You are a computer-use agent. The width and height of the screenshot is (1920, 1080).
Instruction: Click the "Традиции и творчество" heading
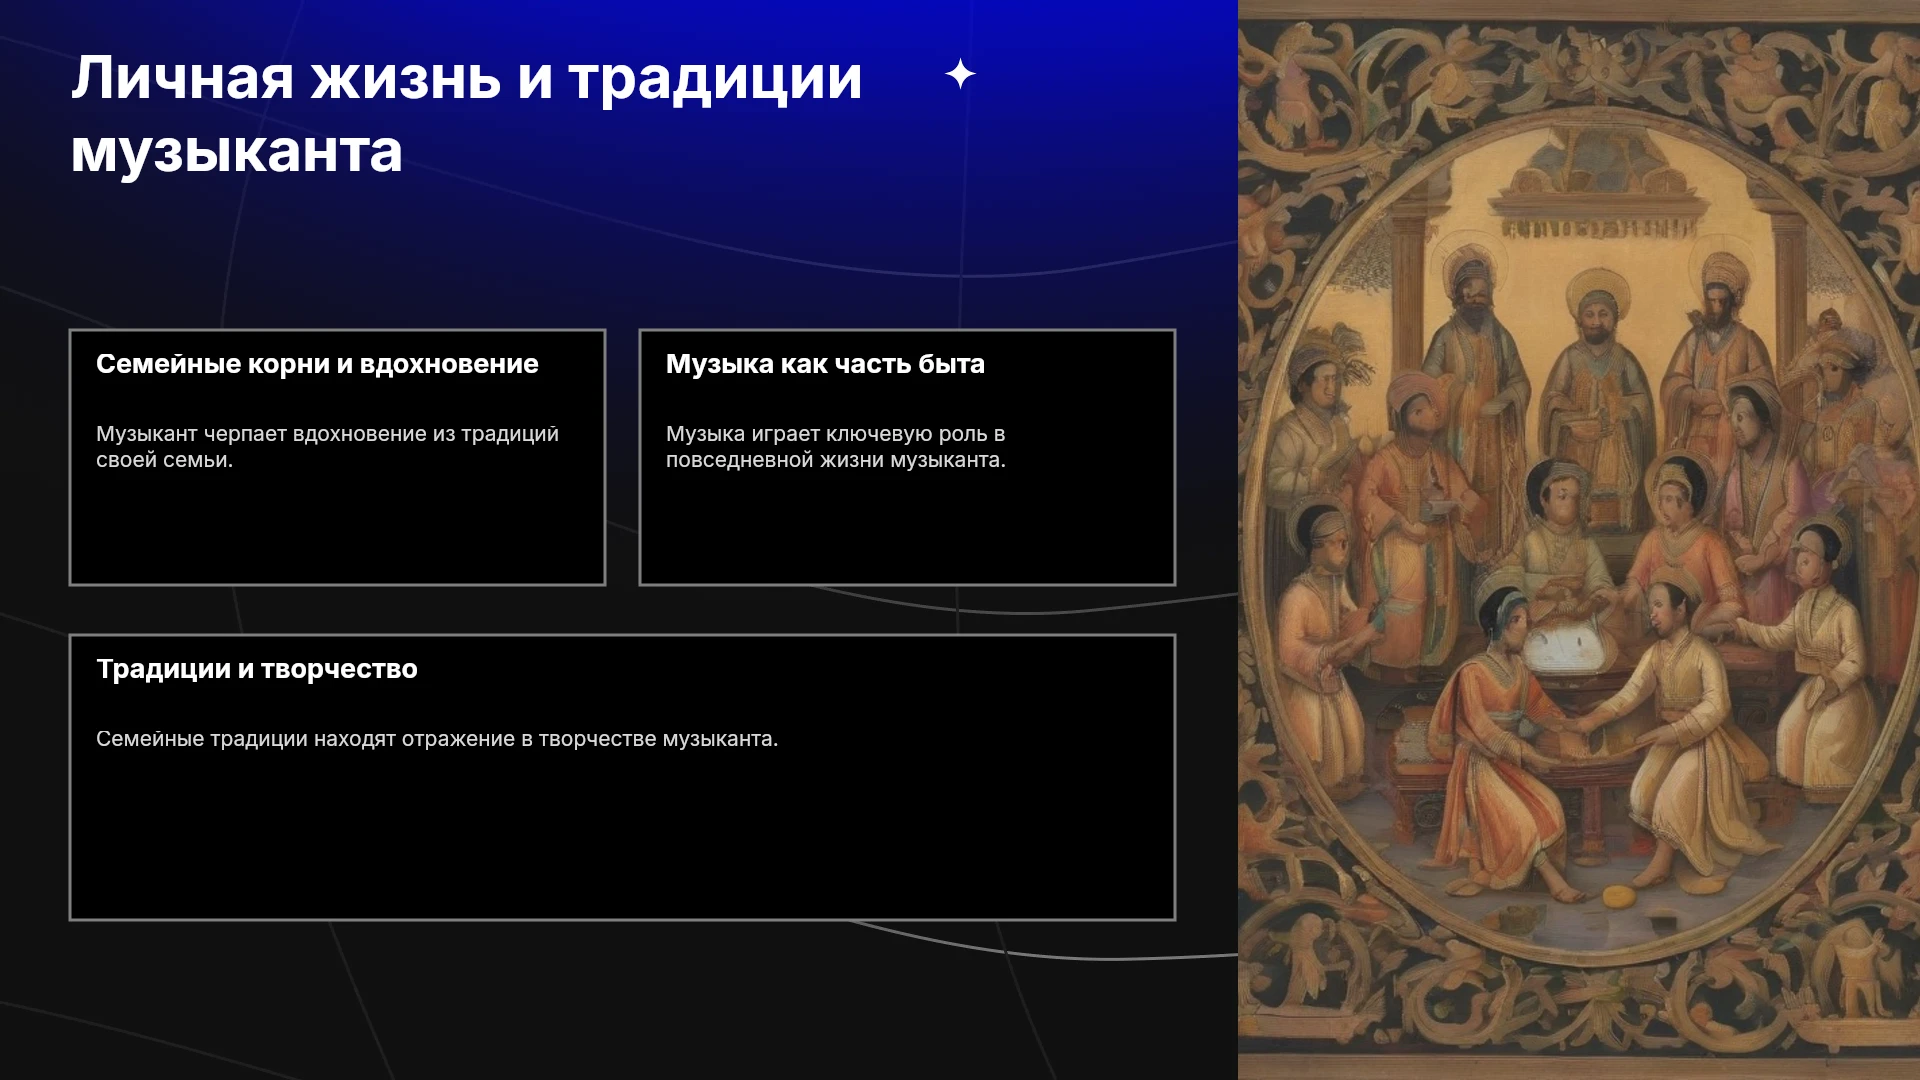[257, 669]
